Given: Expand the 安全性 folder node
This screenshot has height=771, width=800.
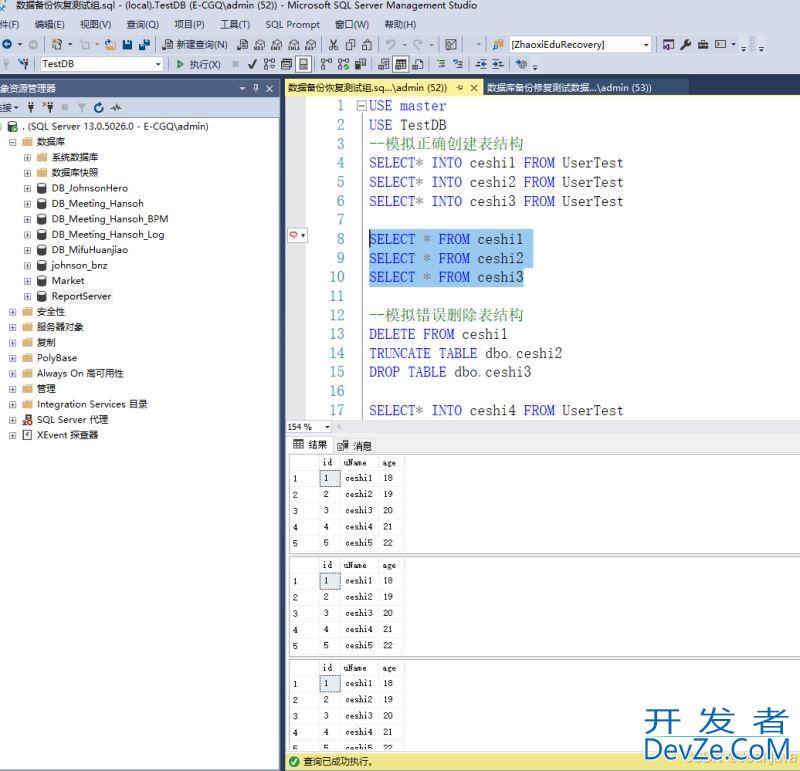Looking at the screenshot, I should [13, 312].
